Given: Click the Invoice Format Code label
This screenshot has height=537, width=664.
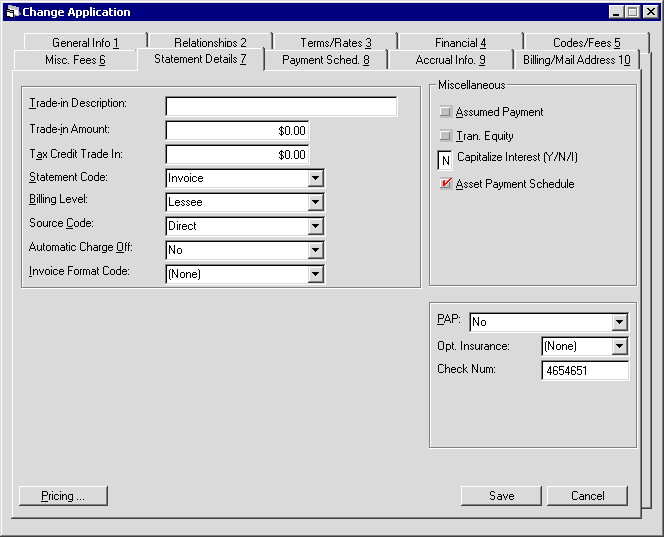Looking at the screenshot, I should coord(79,271).
